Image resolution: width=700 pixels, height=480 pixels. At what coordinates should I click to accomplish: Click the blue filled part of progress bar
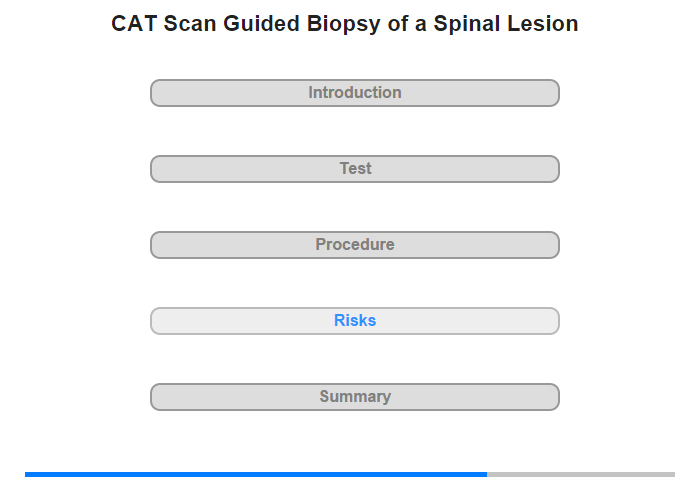coord(256,474)
